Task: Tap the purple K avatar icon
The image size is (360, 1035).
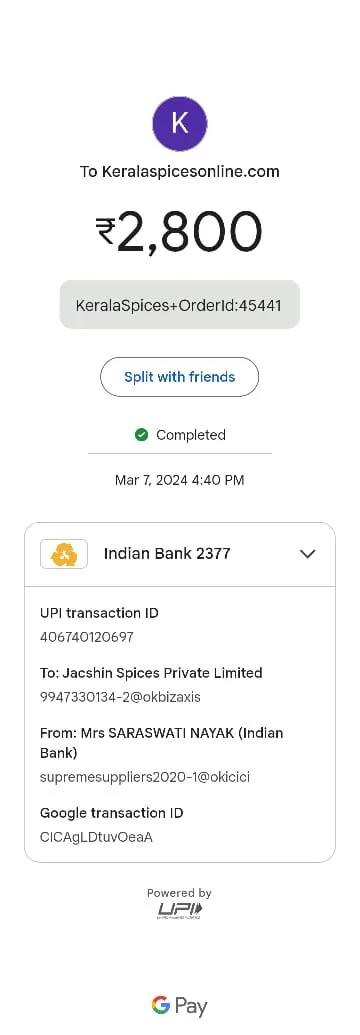Action: pos(180,123)
